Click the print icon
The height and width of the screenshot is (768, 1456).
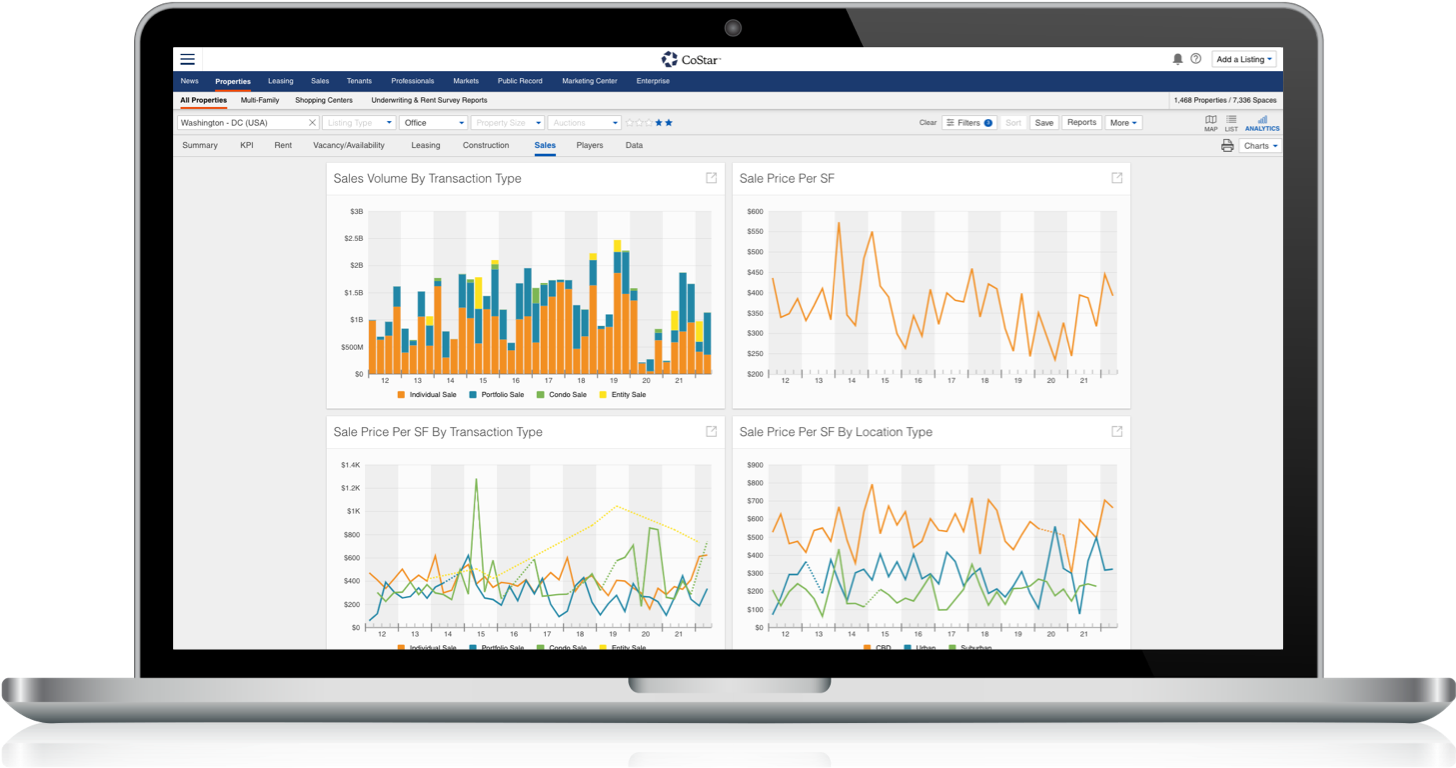1227,146
